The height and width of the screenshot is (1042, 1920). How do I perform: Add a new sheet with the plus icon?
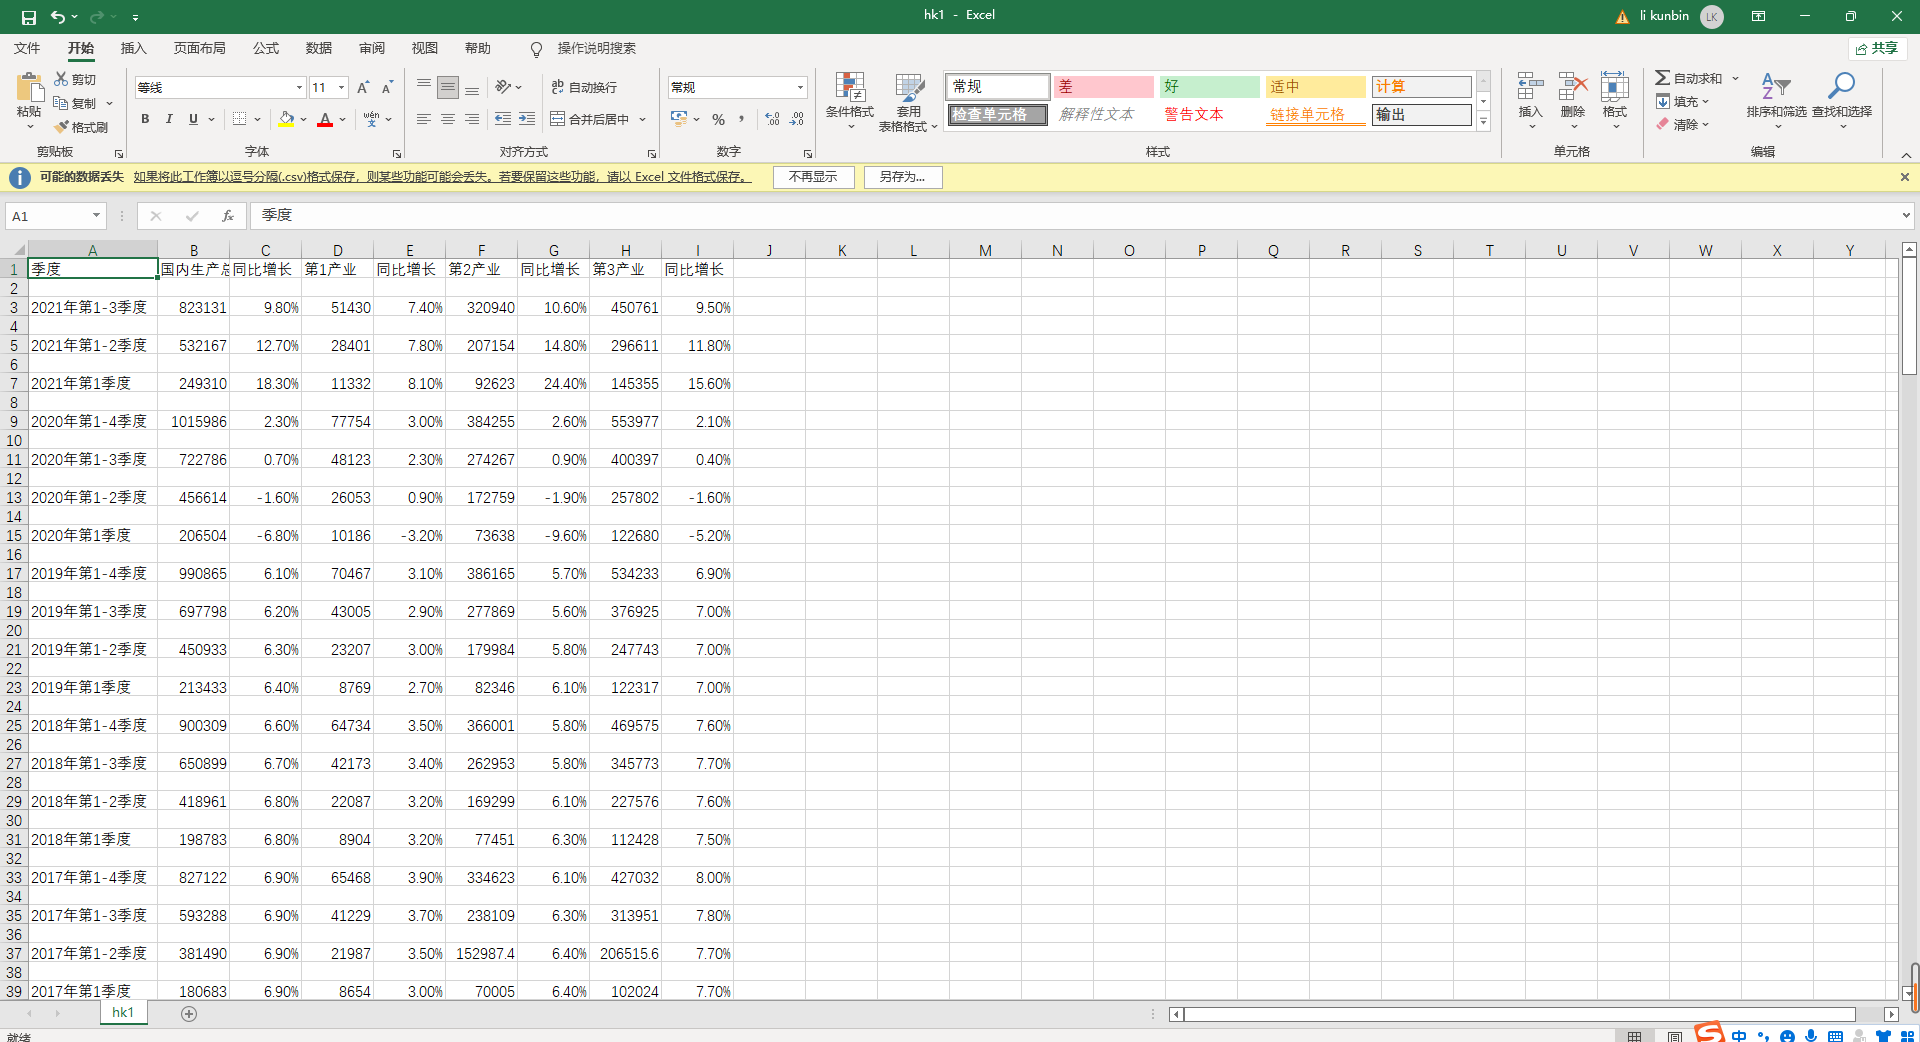[189, 1014]
